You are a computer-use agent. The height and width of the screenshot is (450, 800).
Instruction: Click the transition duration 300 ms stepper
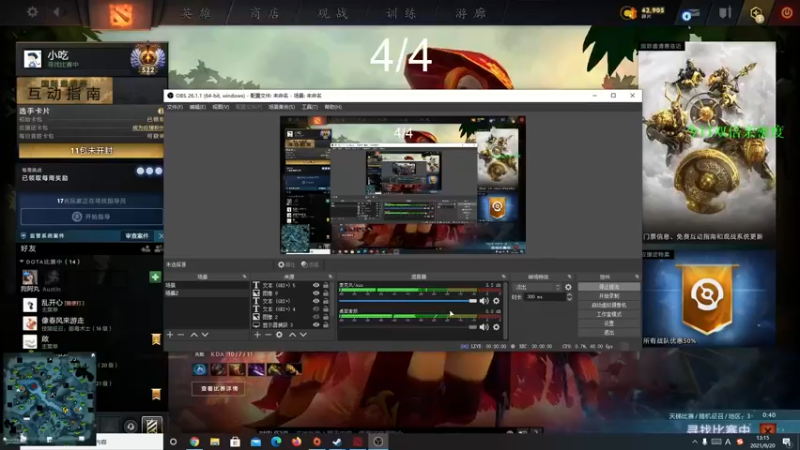pyautogui.click(x=569, y=297)
